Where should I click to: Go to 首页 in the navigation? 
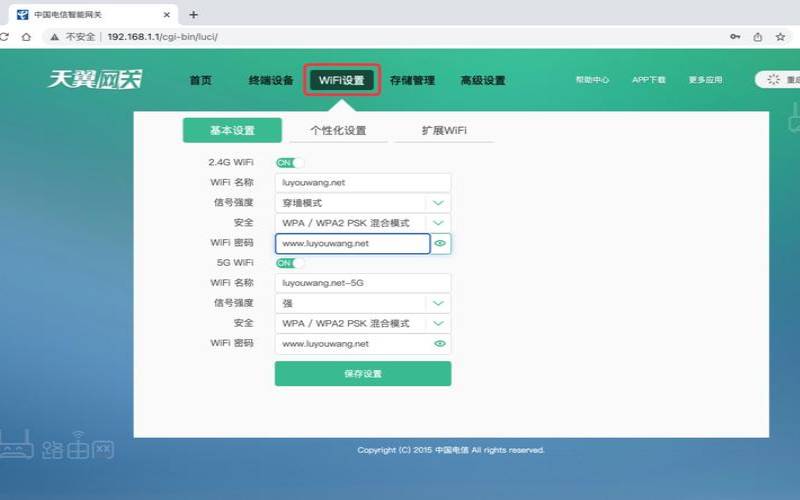click(201, 80)
